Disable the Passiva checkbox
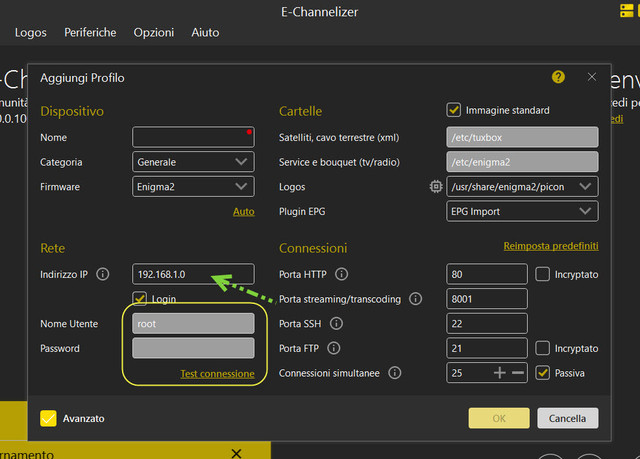This screenshot has height=459, width=640. (543, 373)
